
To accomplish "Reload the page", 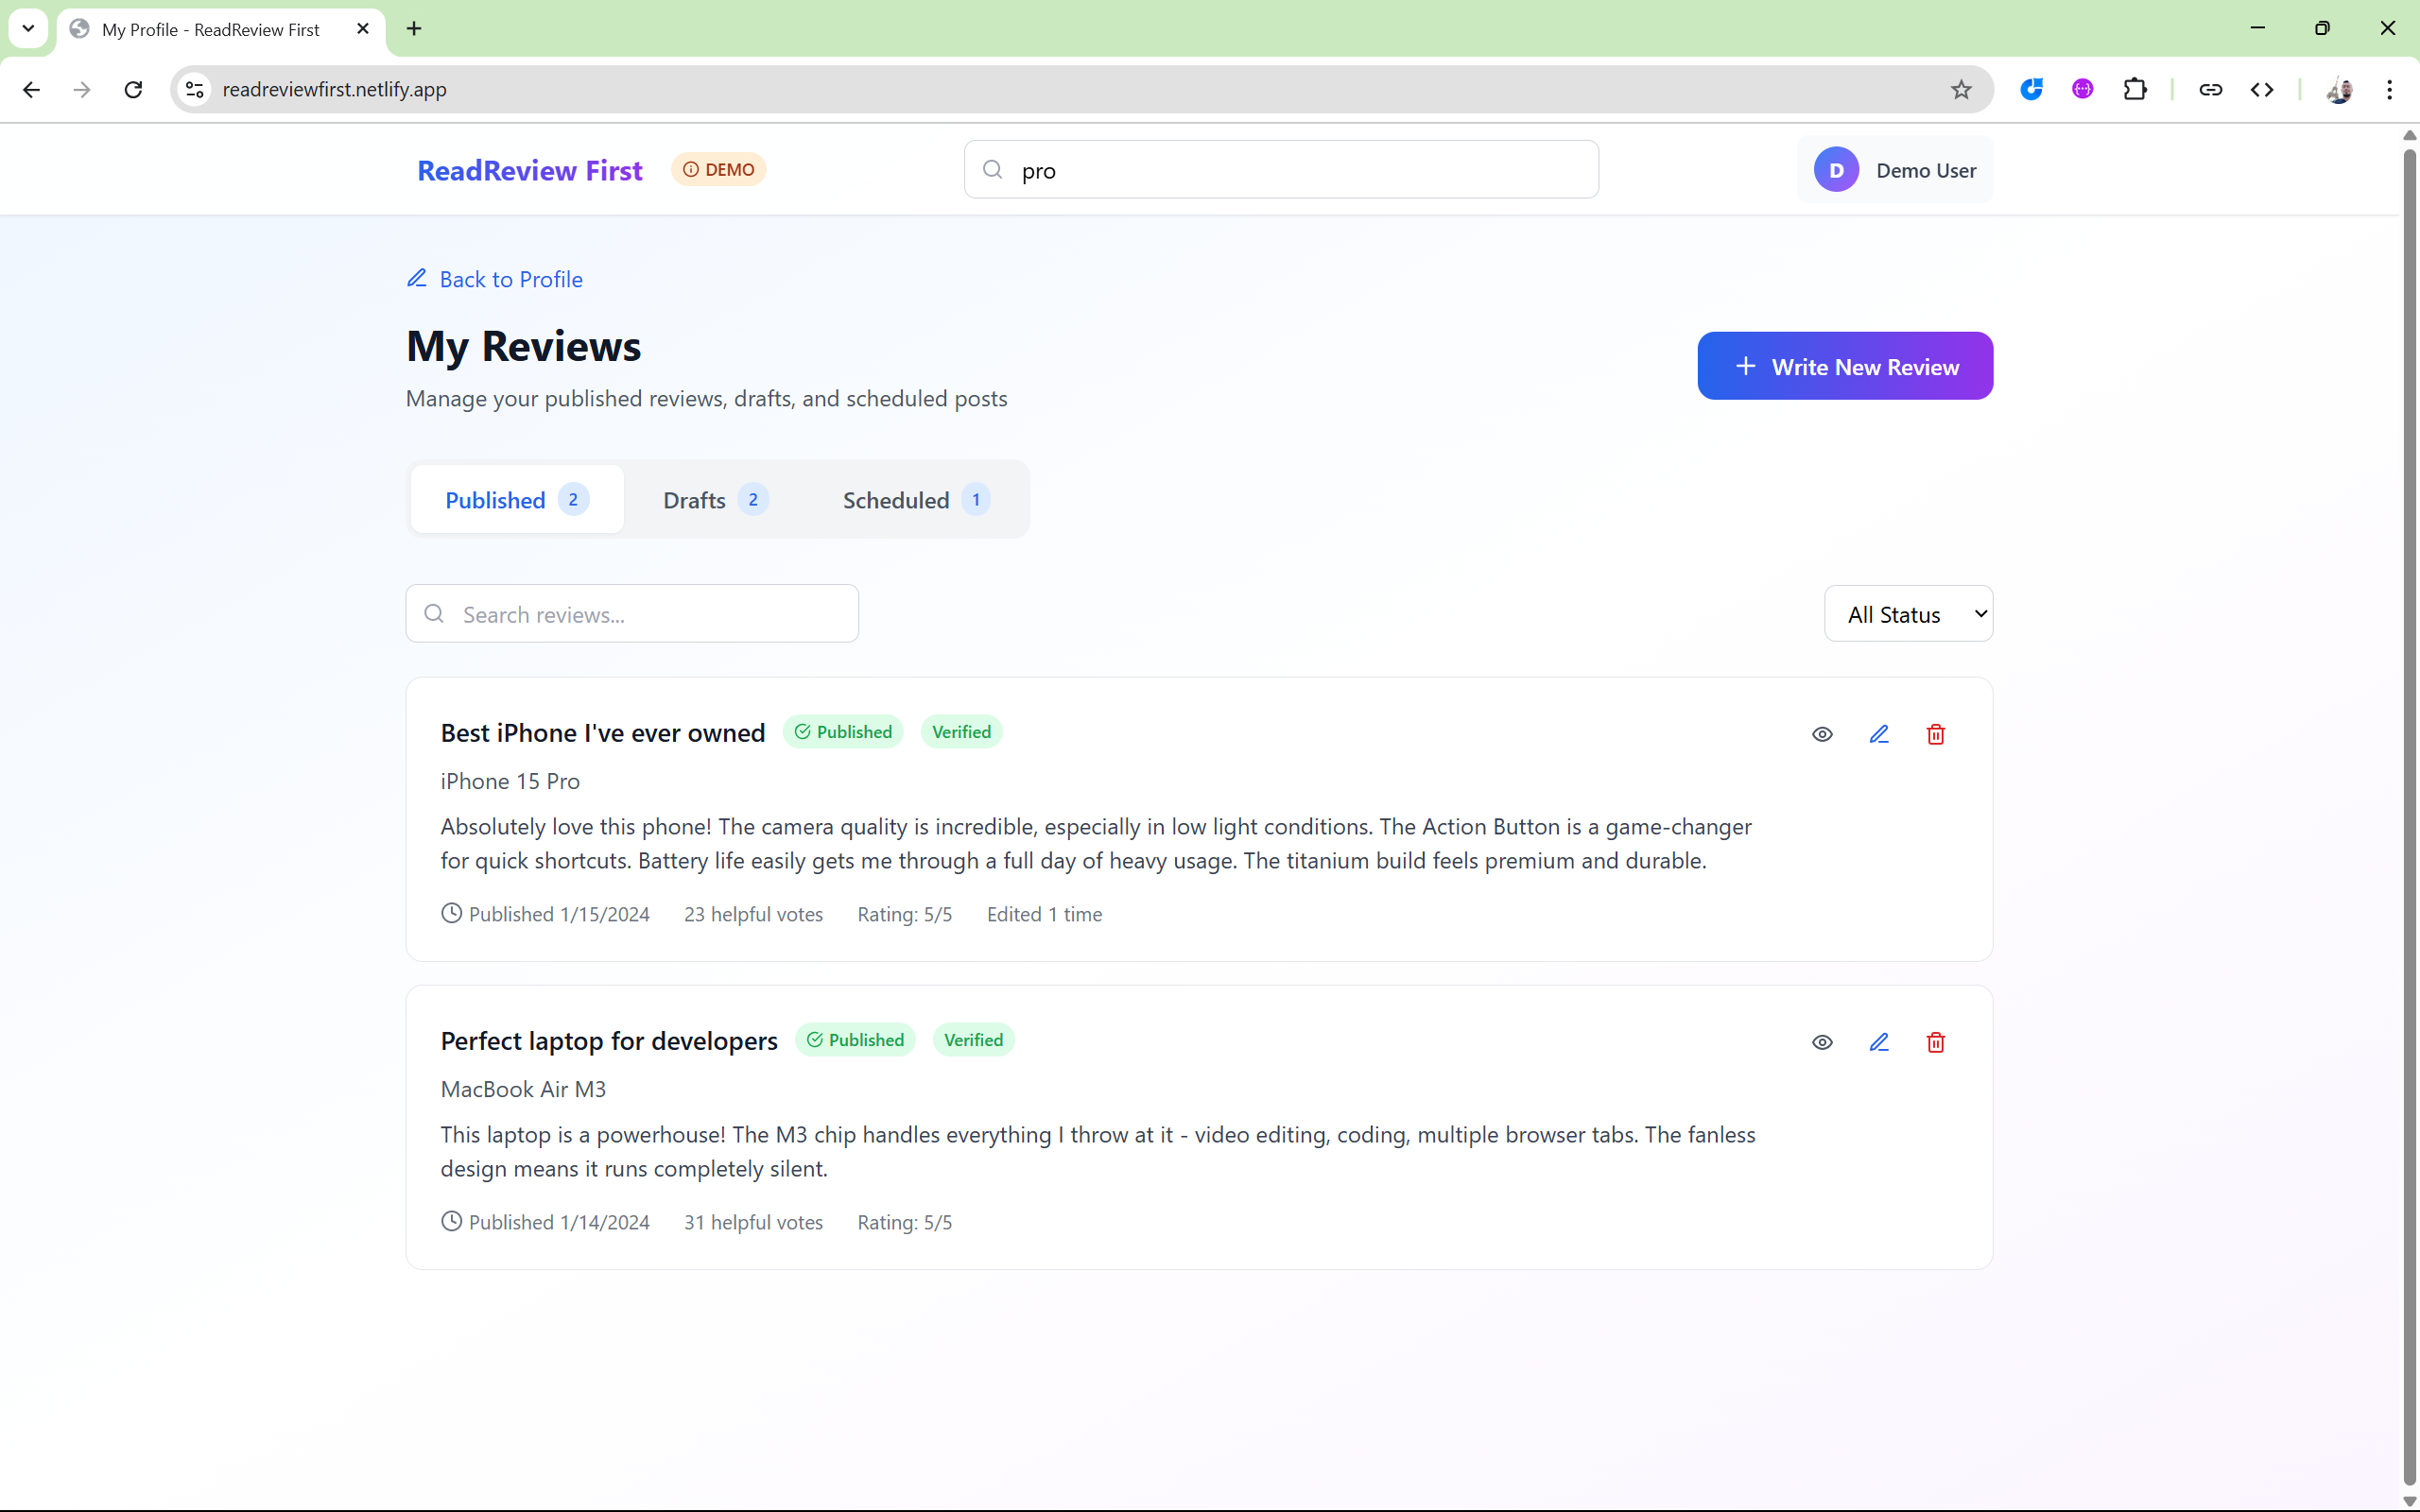I will (133, 90).
